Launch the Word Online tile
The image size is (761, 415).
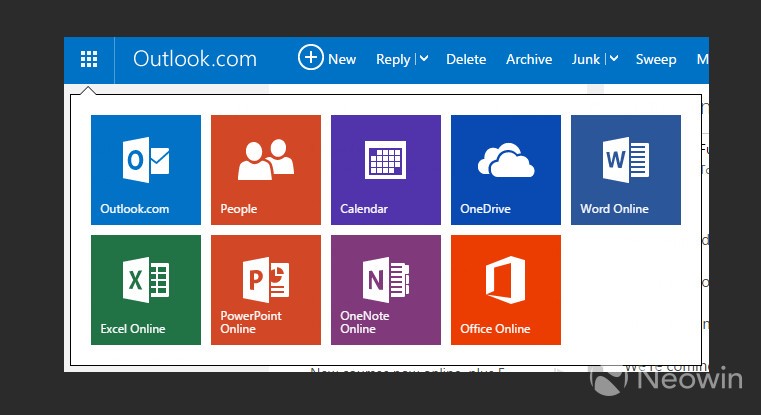[x=626, y=170]
